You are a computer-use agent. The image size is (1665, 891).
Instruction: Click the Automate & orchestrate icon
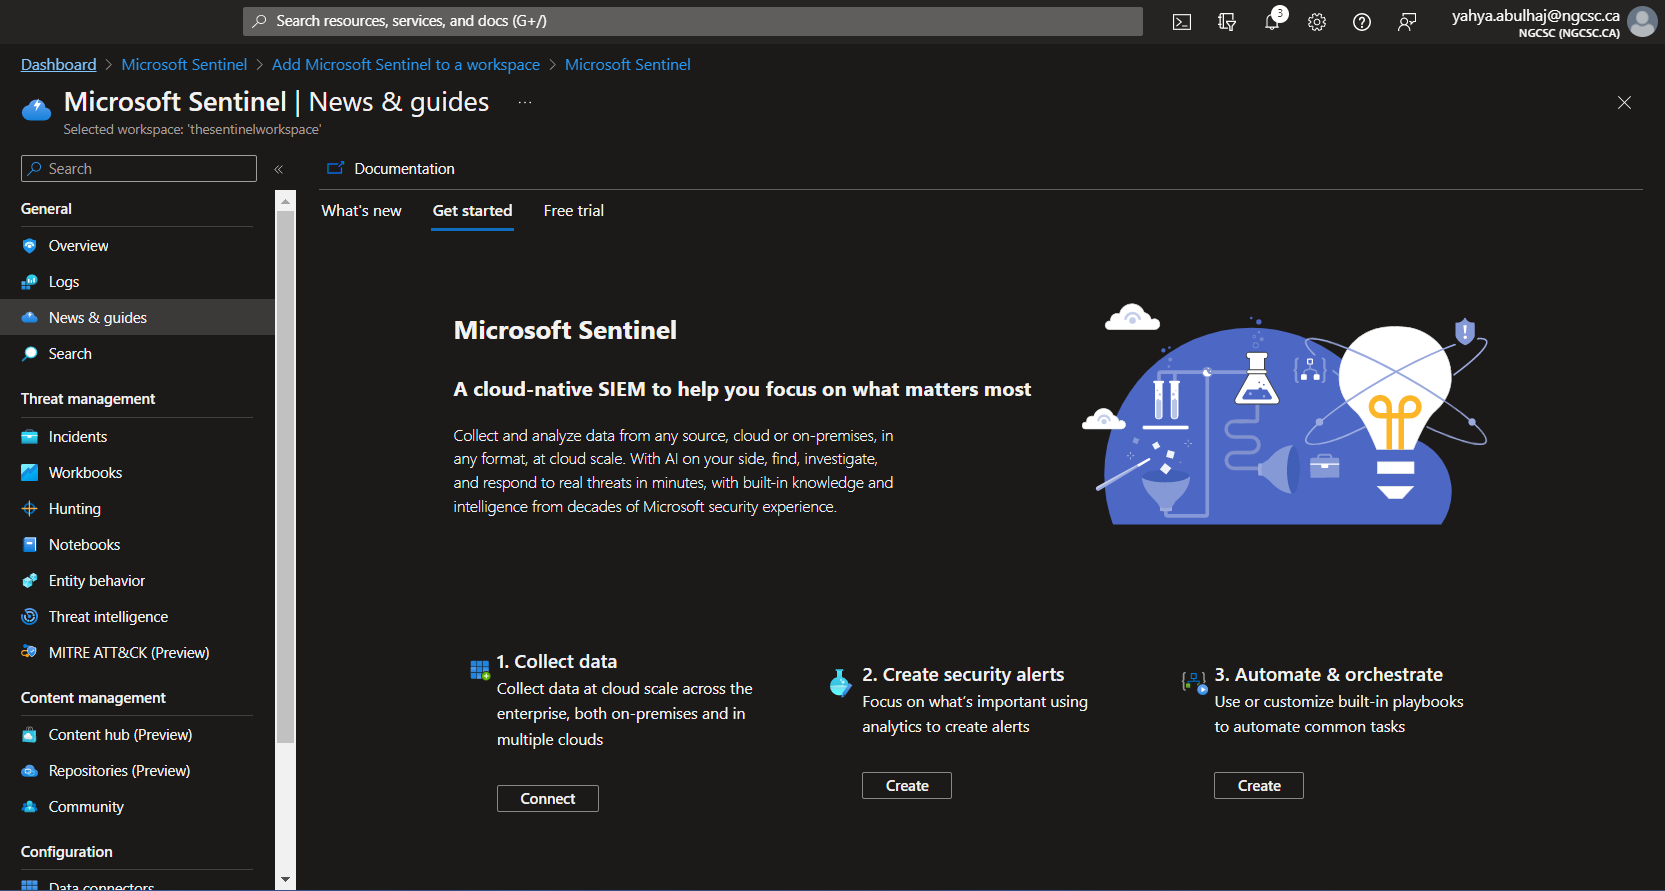(1195, 683)
